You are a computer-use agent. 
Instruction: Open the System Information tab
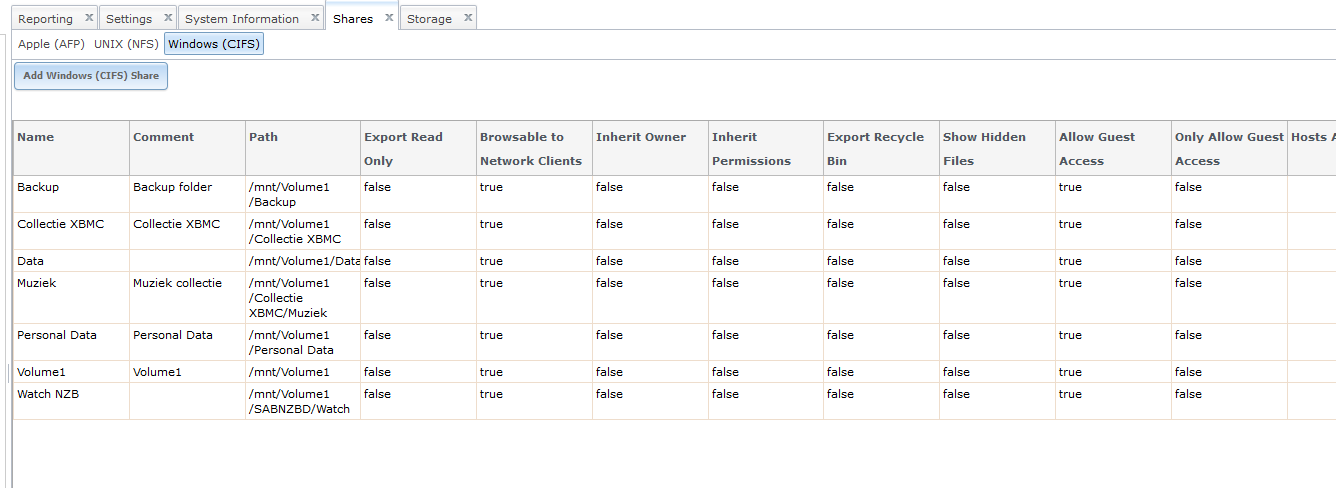242,19
